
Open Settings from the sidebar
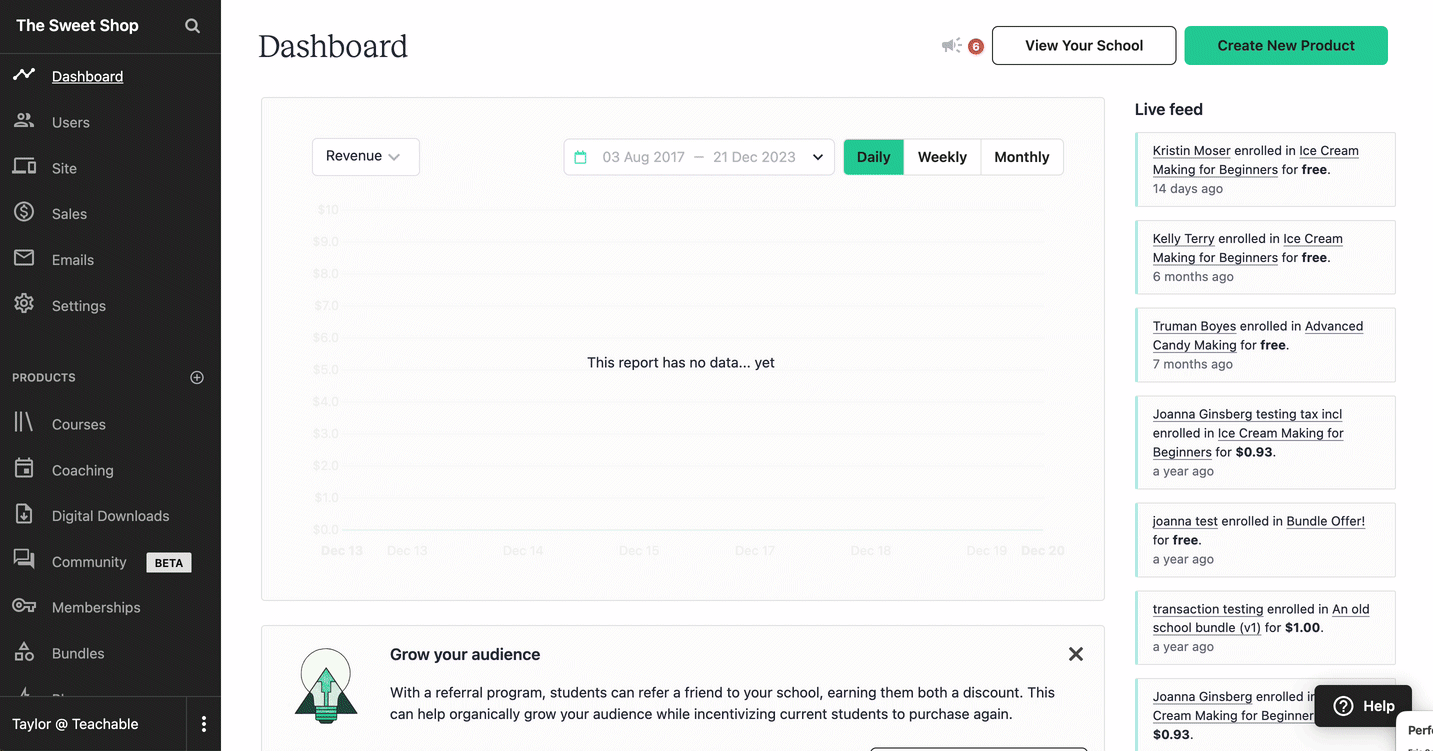click(x=79, y=306)
